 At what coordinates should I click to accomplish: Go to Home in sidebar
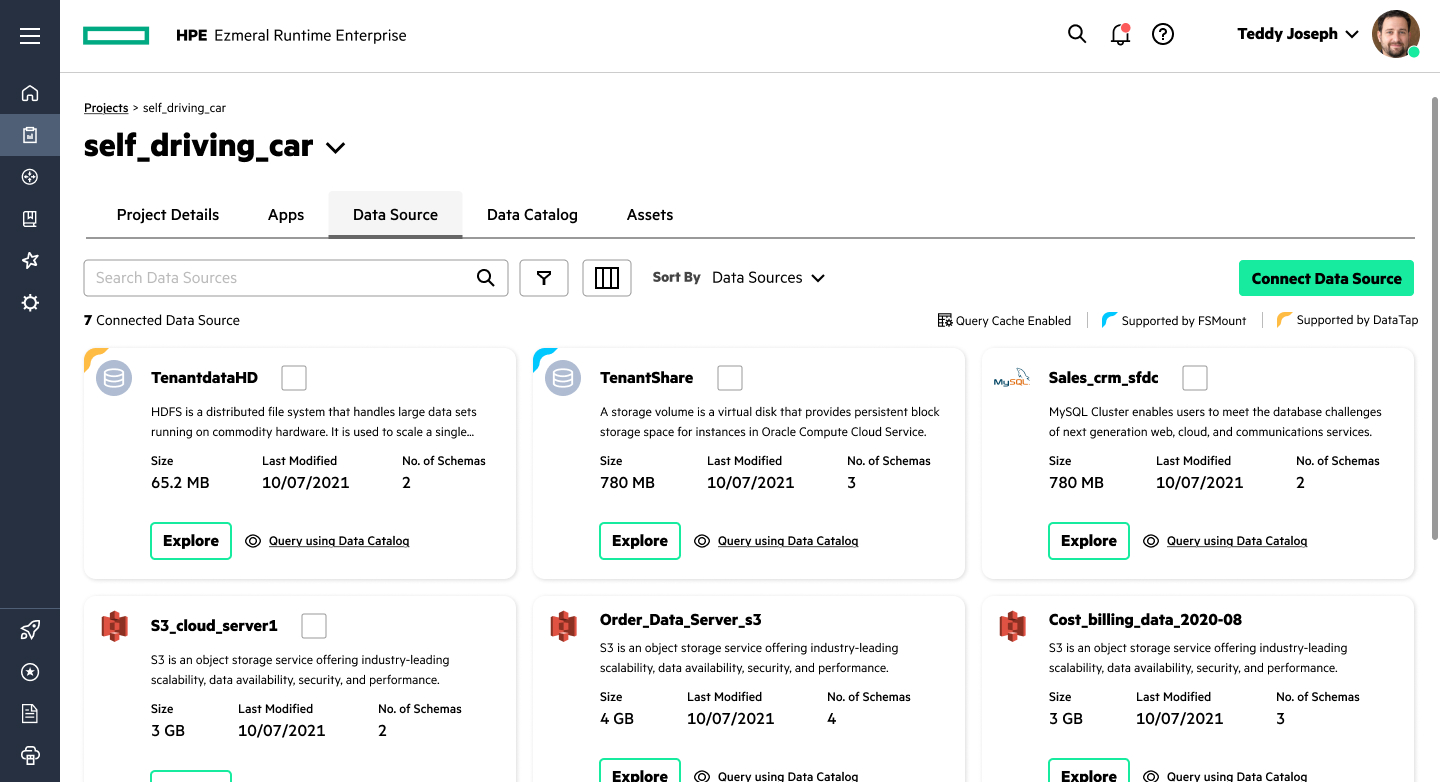pyautogui.click(x=30, y=93)
